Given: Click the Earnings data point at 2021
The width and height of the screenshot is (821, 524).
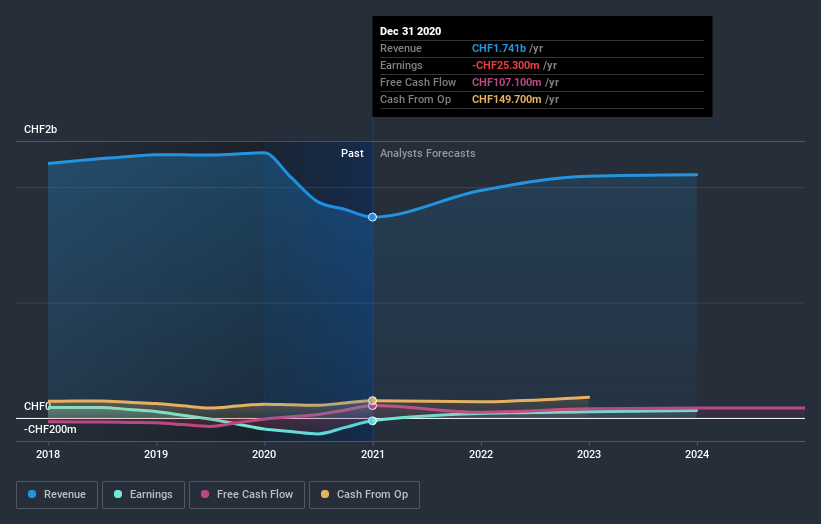Looking at the screenshot, I should [x=372, y=421].
